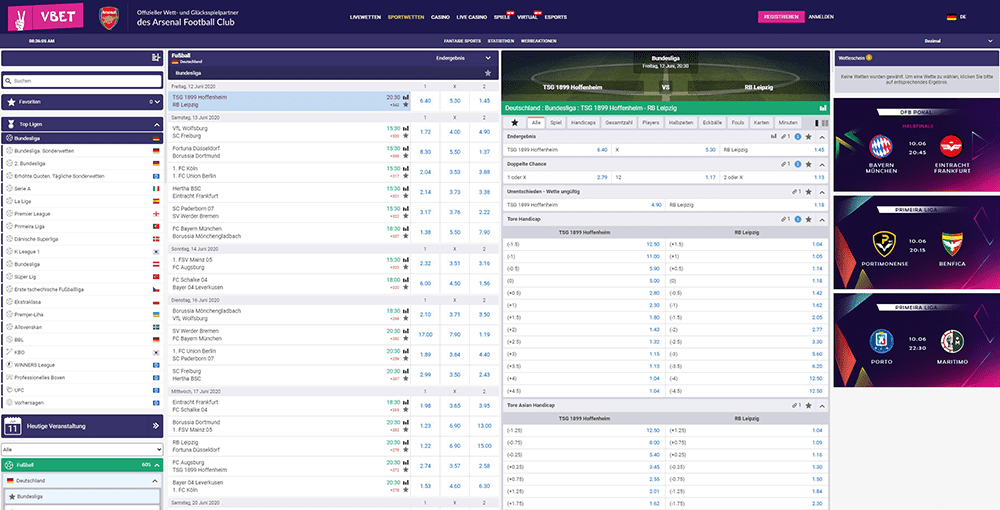Click the Registrieren button

[781, 17]
